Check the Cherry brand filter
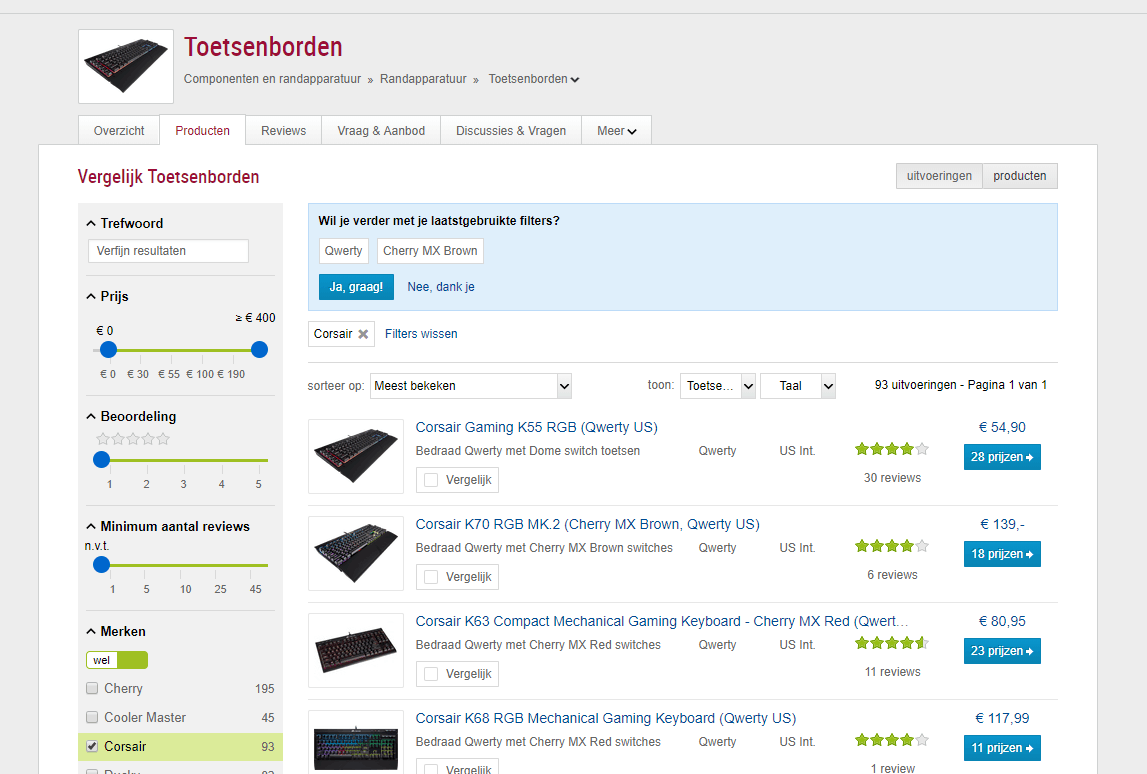1147x774 pixels. [92, 688]
